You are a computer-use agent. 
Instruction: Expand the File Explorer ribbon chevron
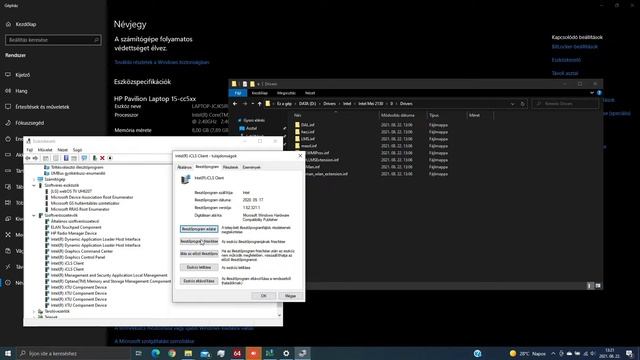(592, 93)
